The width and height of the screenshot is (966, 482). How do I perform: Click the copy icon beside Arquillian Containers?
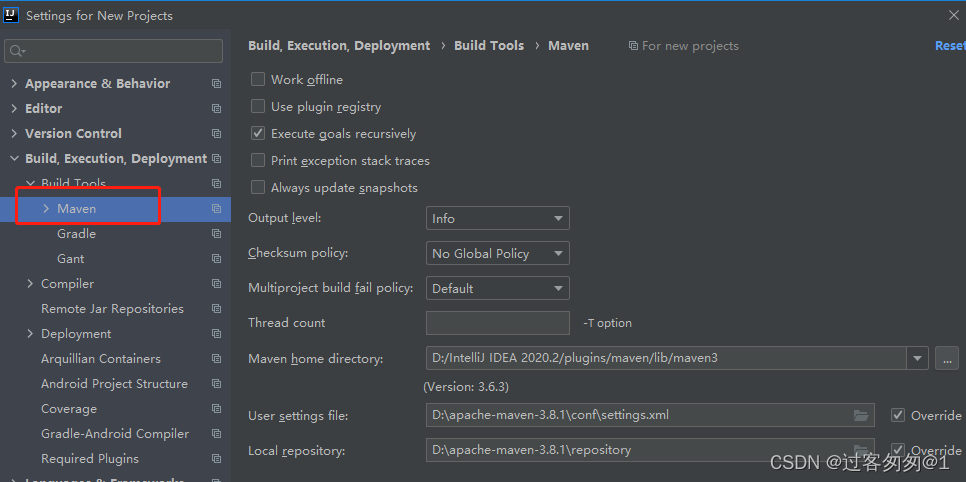216,359
